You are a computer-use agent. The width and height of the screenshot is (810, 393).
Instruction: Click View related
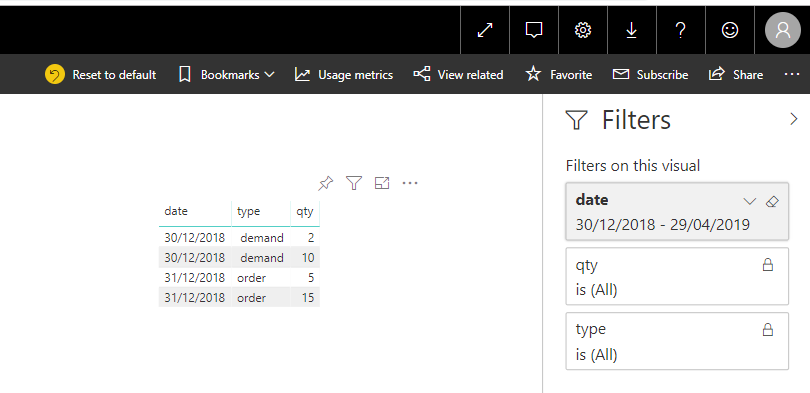point(458,75)
